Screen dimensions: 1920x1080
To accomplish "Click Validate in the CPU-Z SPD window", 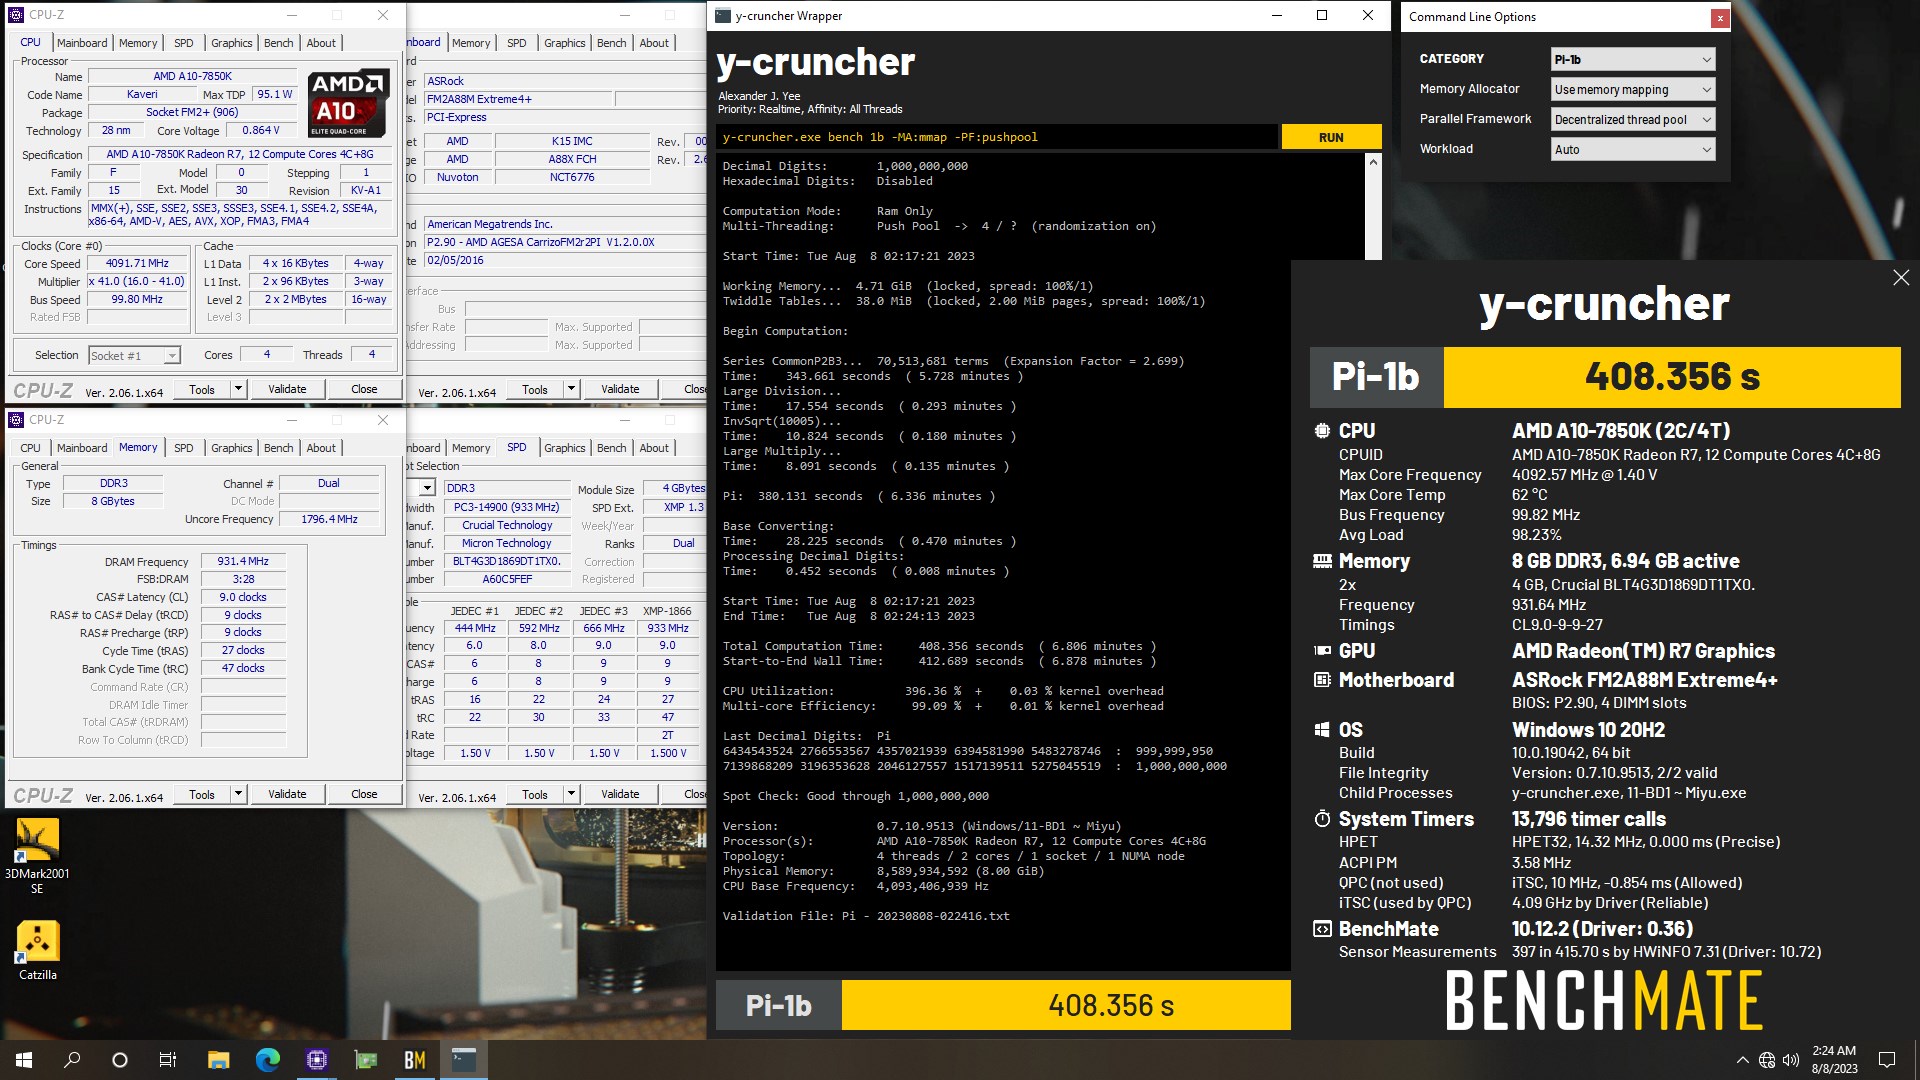I will click(x=620, y=794).
